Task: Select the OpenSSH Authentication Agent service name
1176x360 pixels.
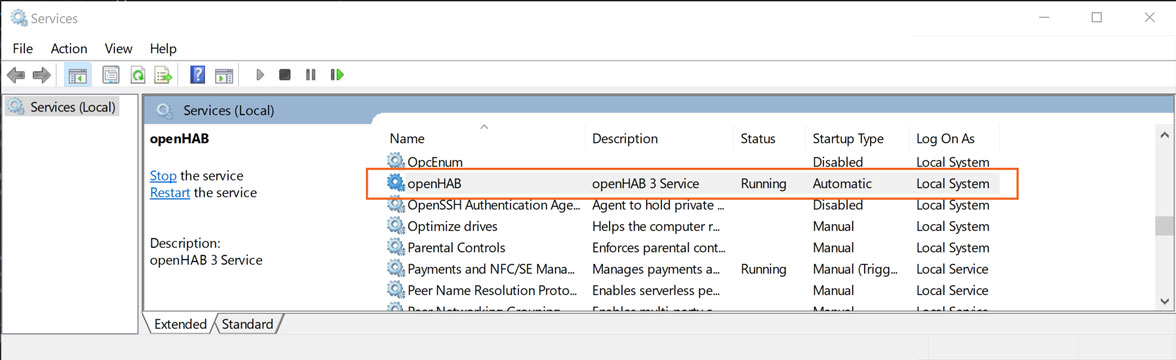Action: pos(494,205)
